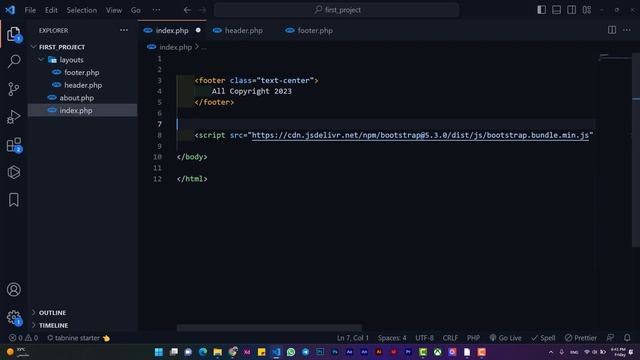The image size is (640, 360).
Task: Toggle the Spell checker status item
Action: [x=543, y=338]
